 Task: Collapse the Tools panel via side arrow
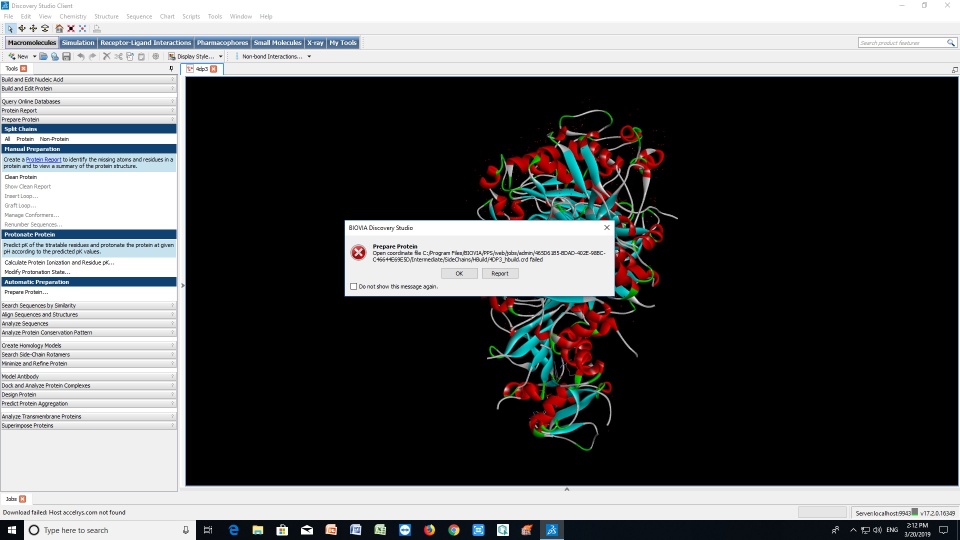[182, 285]
